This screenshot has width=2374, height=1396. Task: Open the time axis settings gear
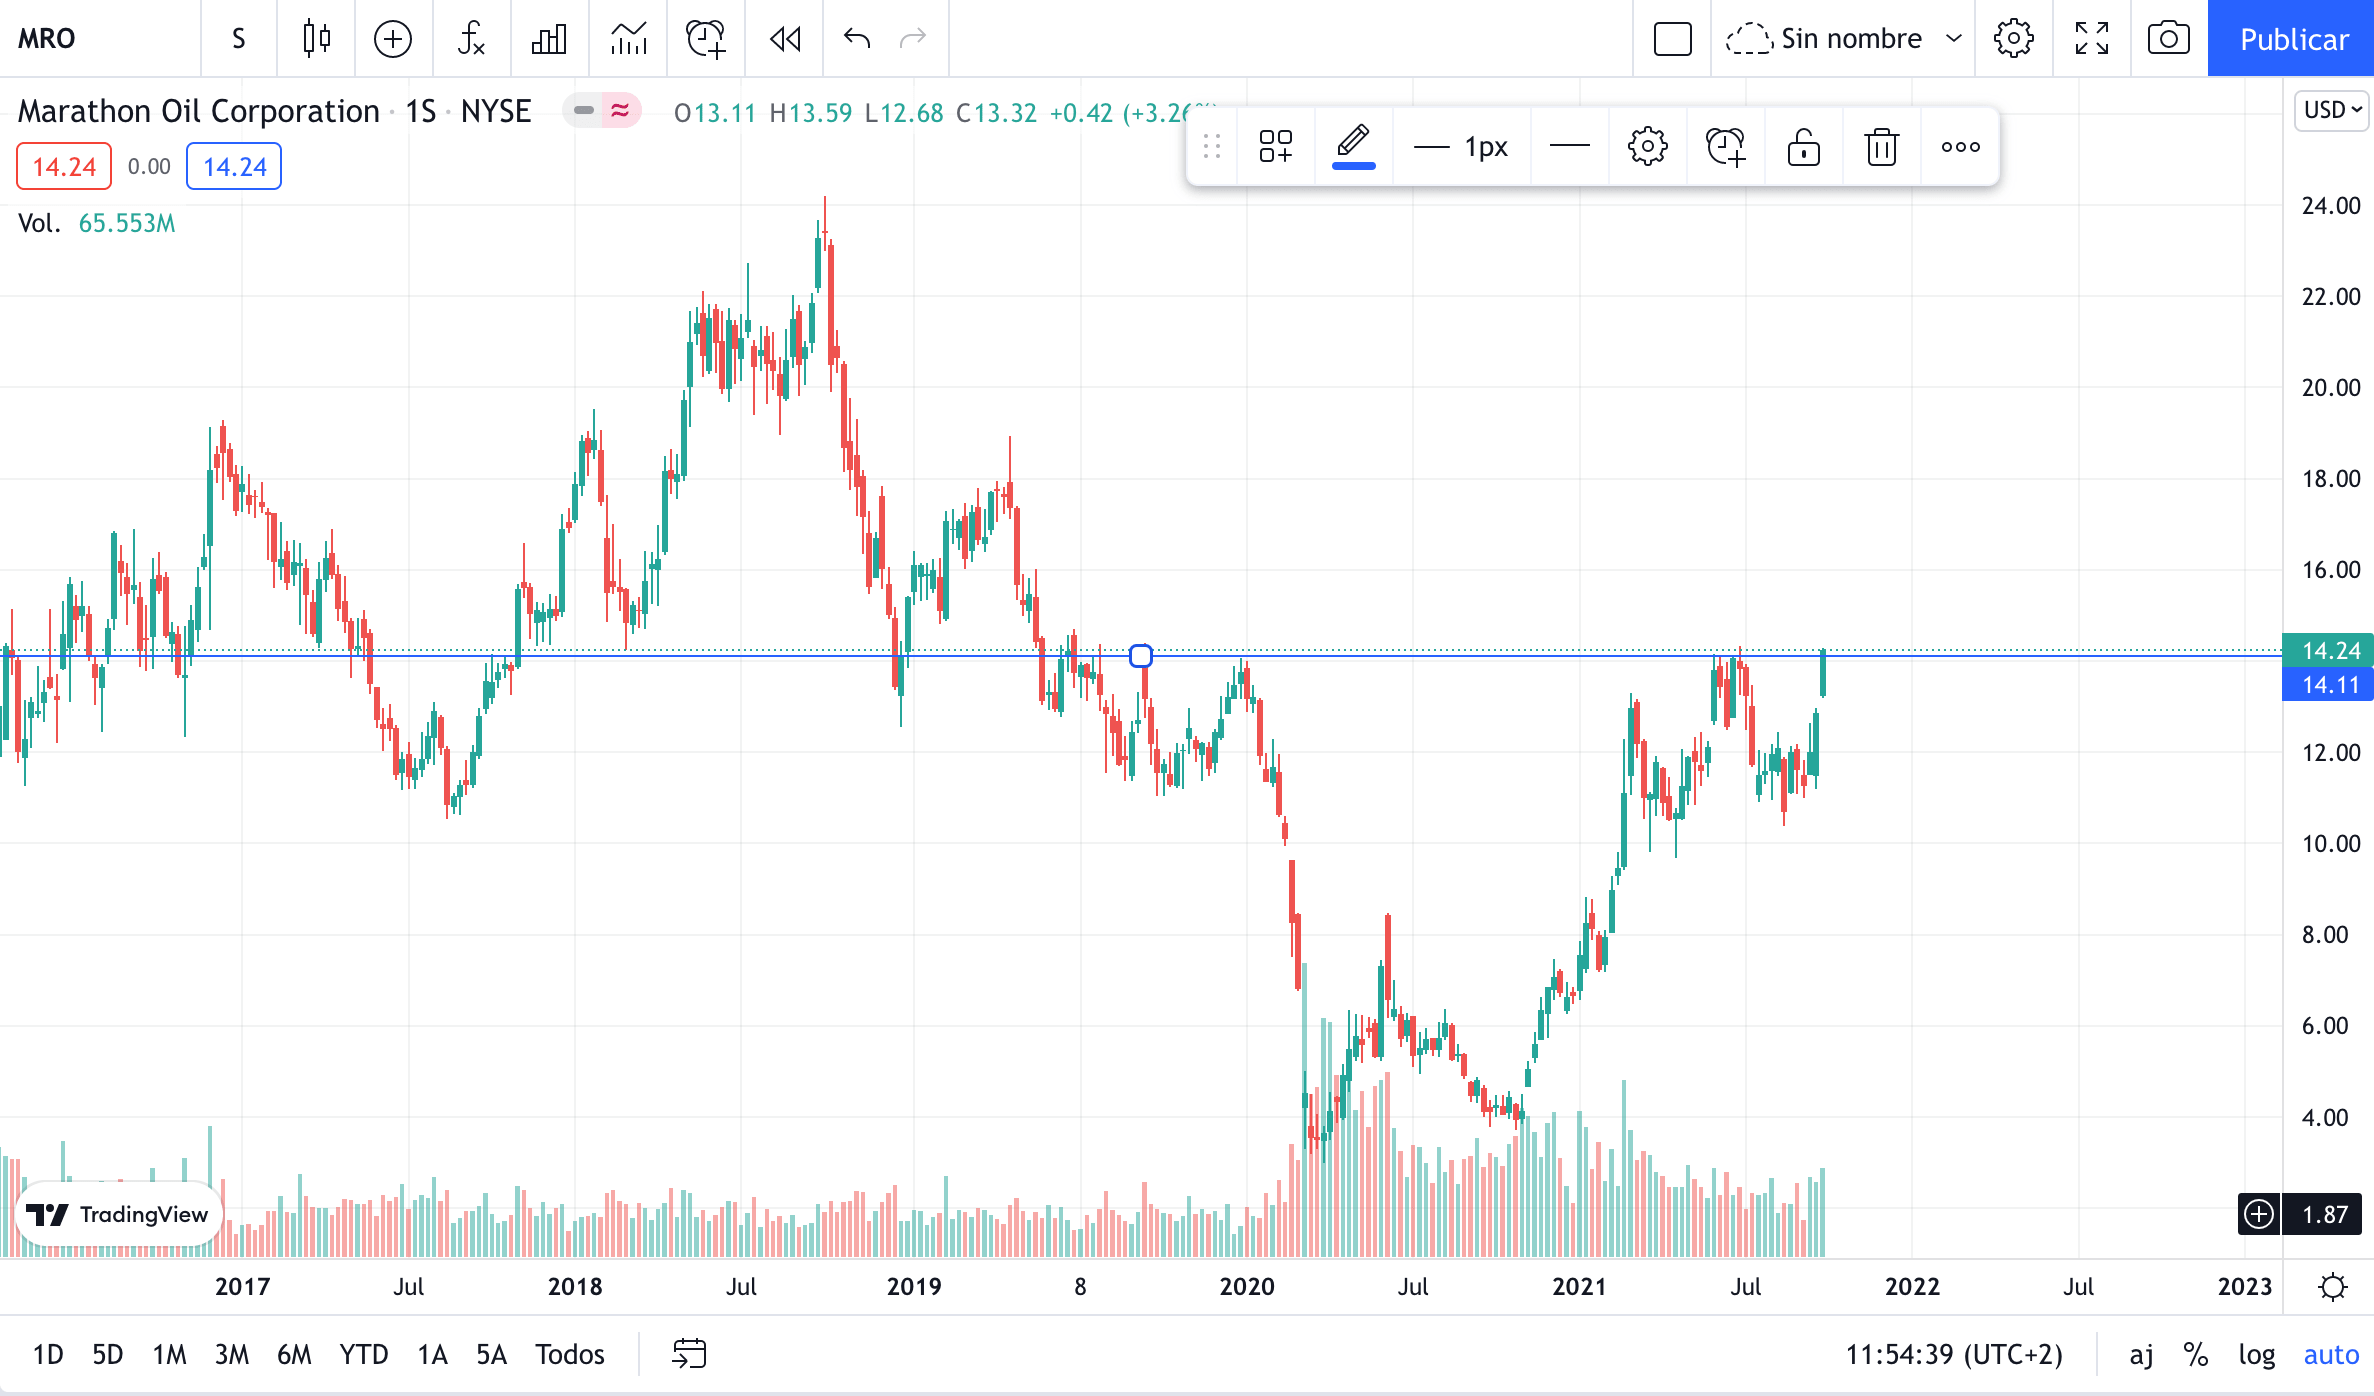coord(2332,1286)
